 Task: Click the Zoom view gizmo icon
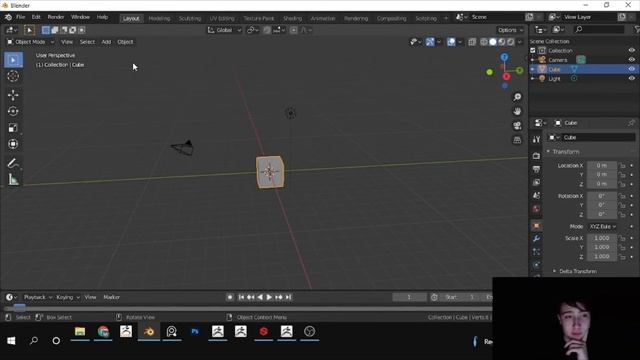517,97
